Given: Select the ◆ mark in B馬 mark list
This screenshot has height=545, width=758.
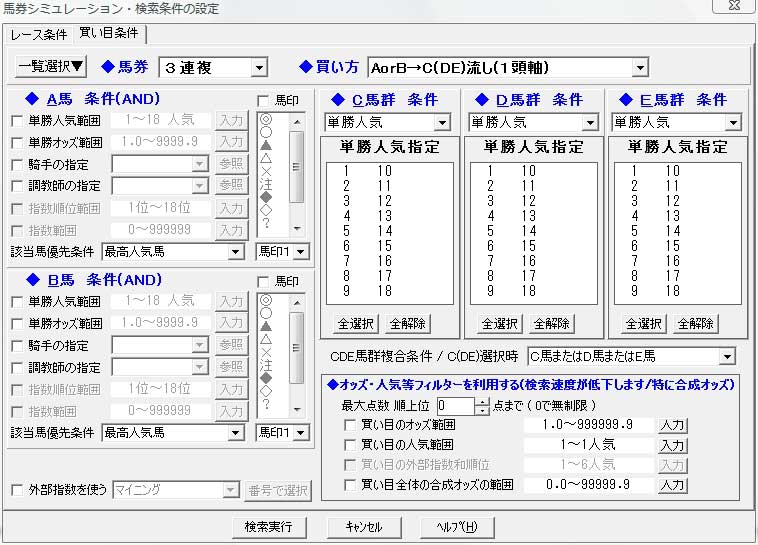Looking at the screenshot, I should 265,377.
